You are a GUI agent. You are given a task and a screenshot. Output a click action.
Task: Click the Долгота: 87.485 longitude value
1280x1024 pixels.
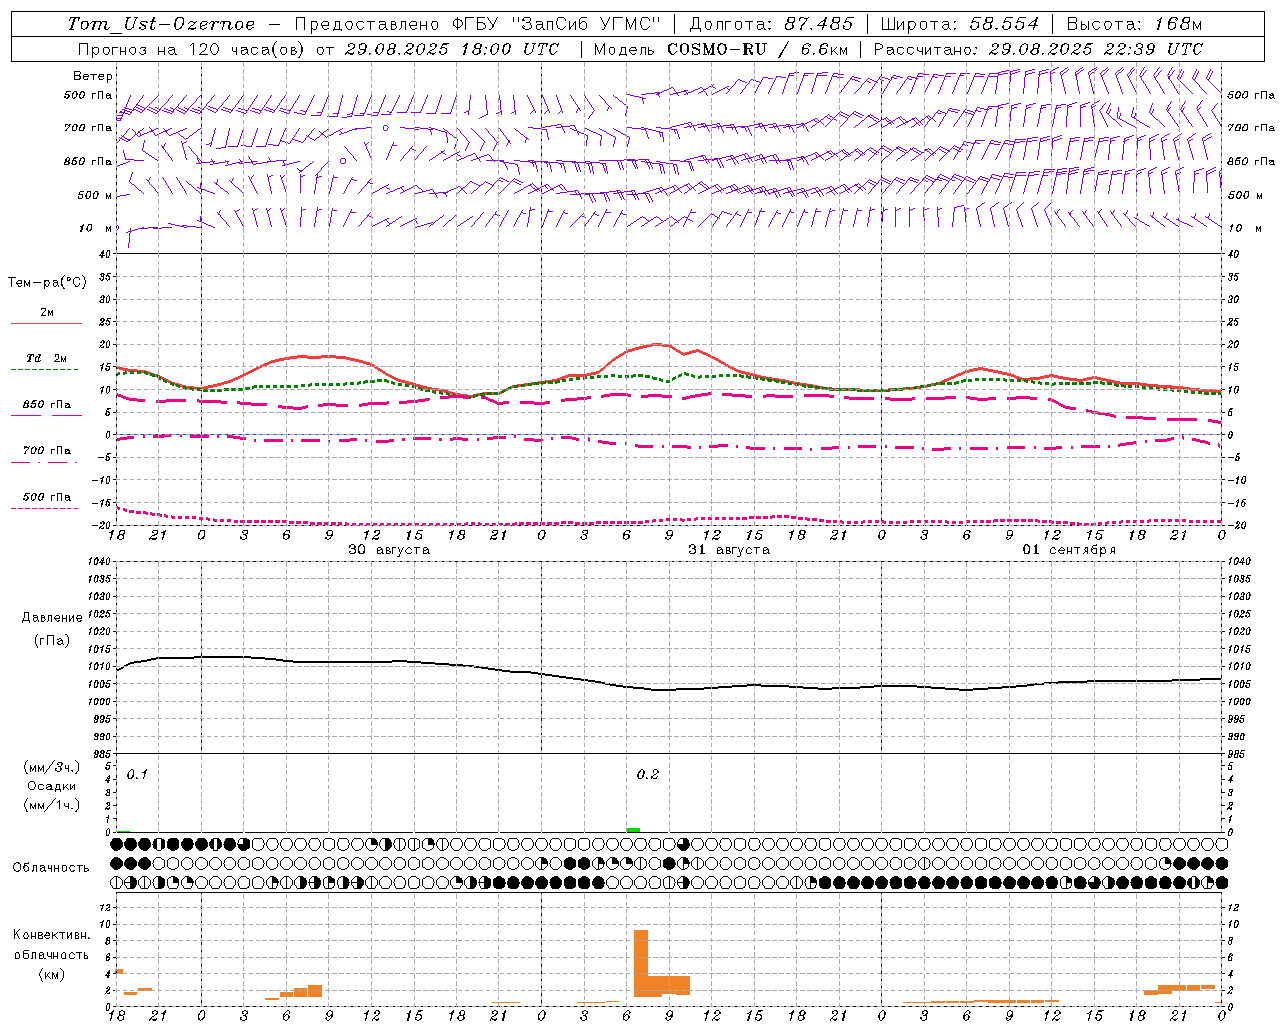click(x=771, y=24)
